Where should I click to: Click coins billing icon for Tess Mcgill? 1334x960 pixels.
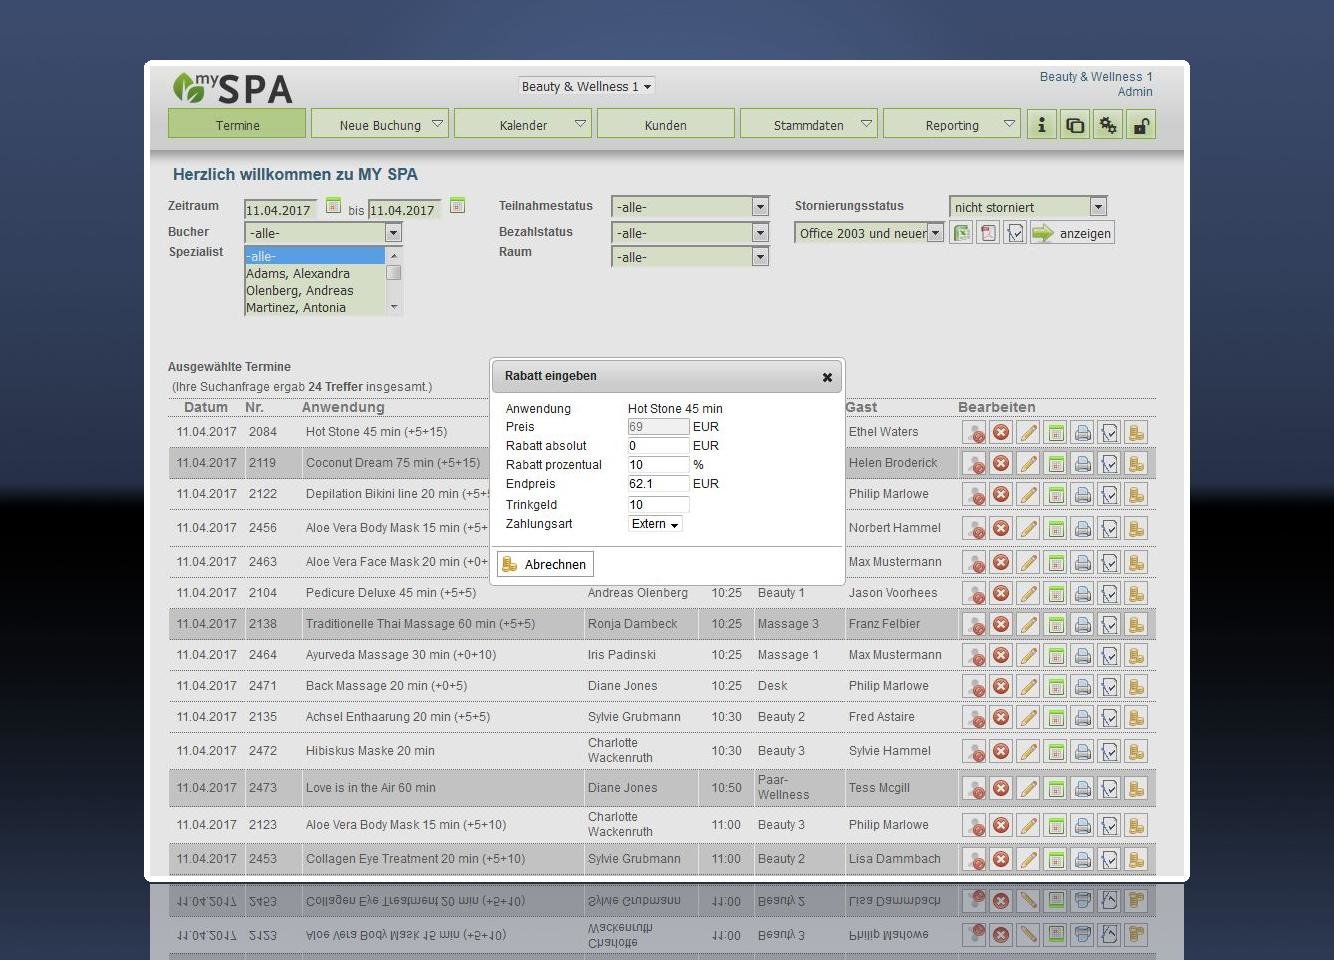tap(1136, 789)
